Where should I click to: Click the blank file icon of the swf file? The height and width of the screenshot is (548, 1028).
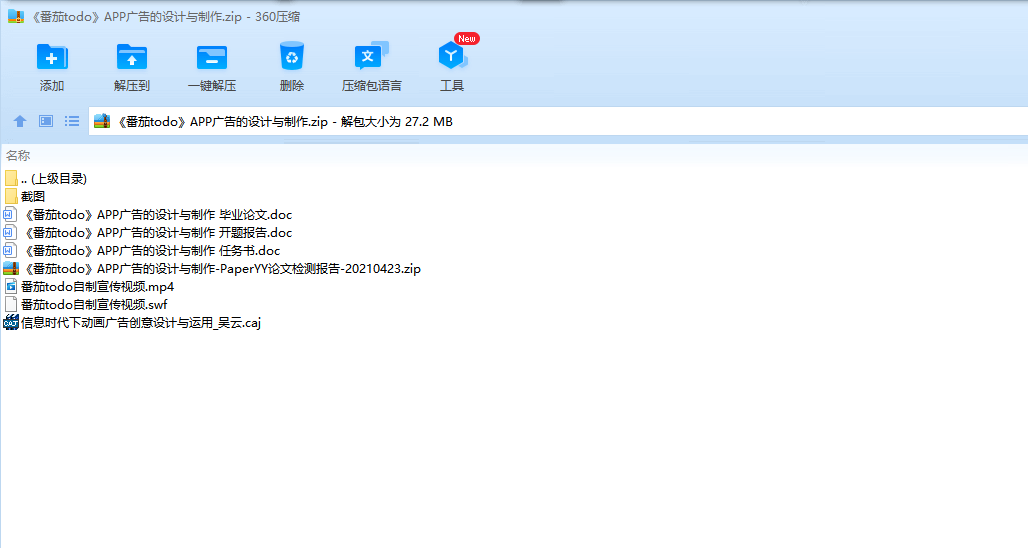[x=10, y=305]
